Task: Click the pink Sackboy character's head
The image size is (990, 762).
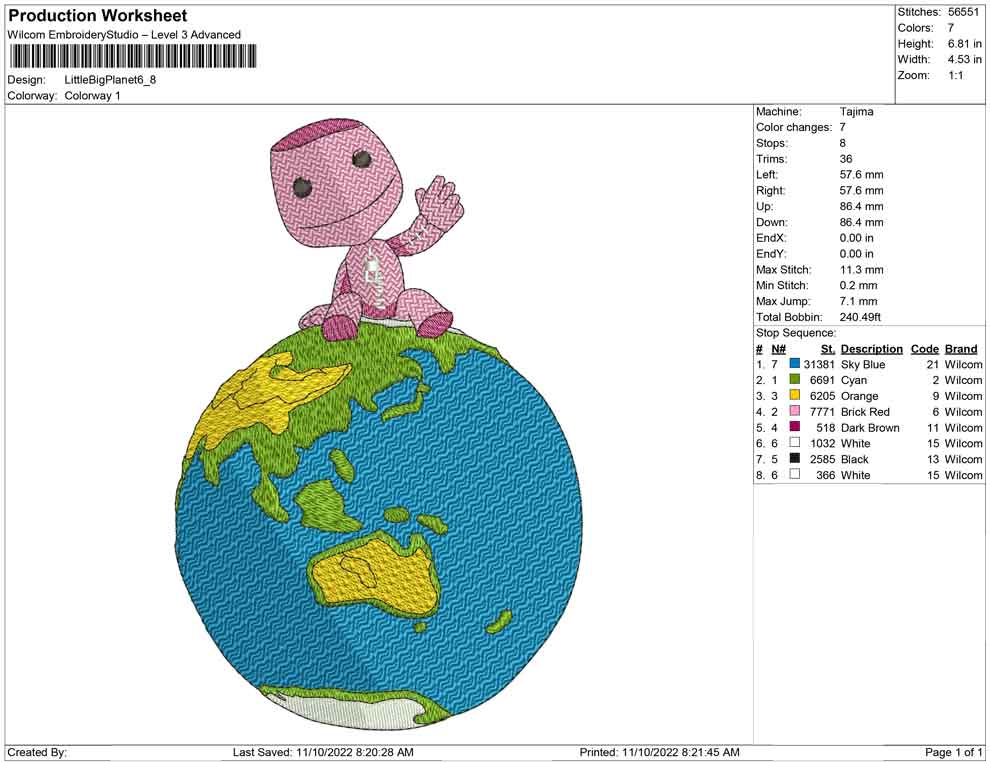Action: (336, 181)
